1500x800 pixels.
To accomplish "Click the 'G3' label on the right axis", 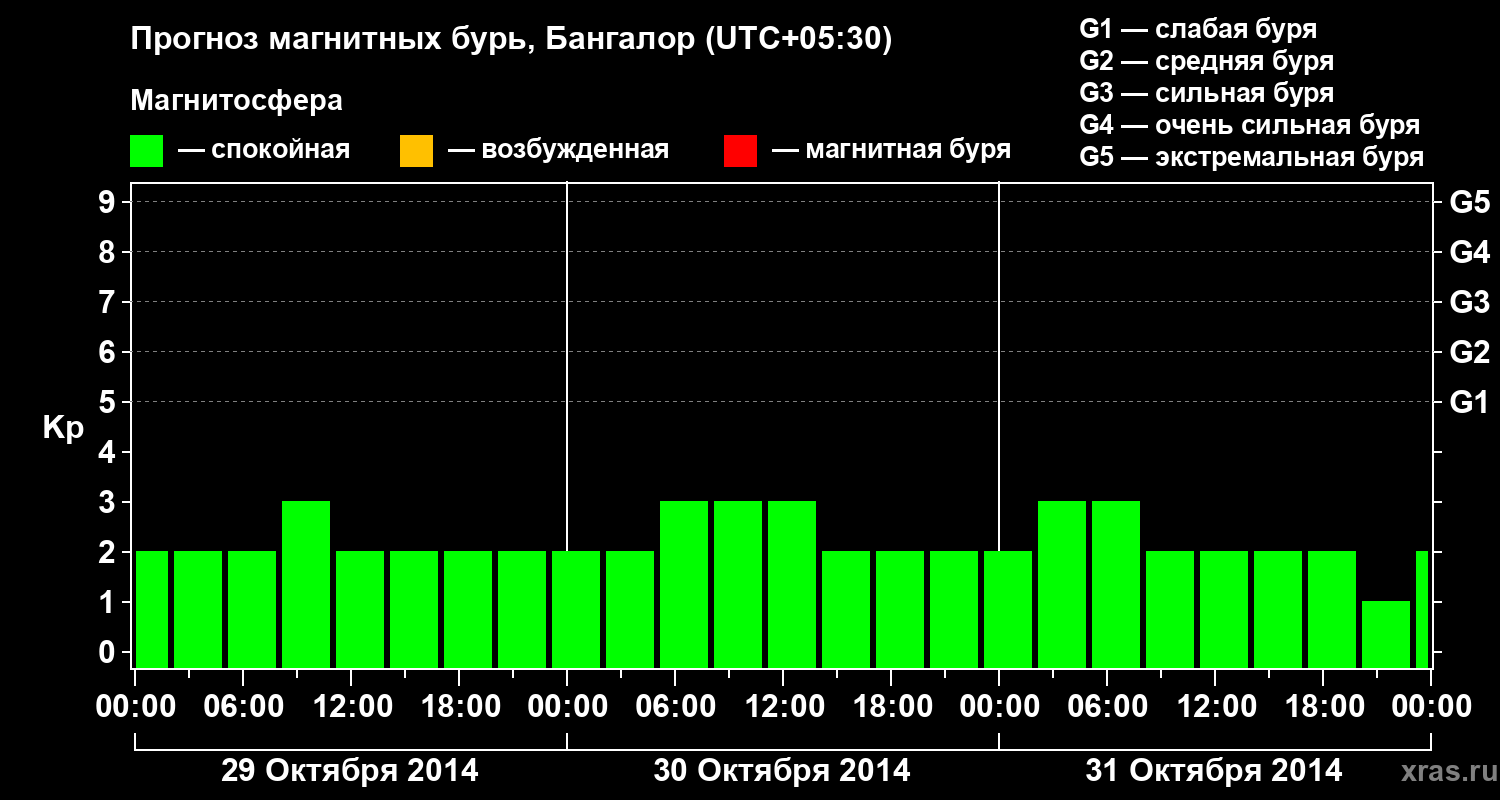I will click(1469, 303).
